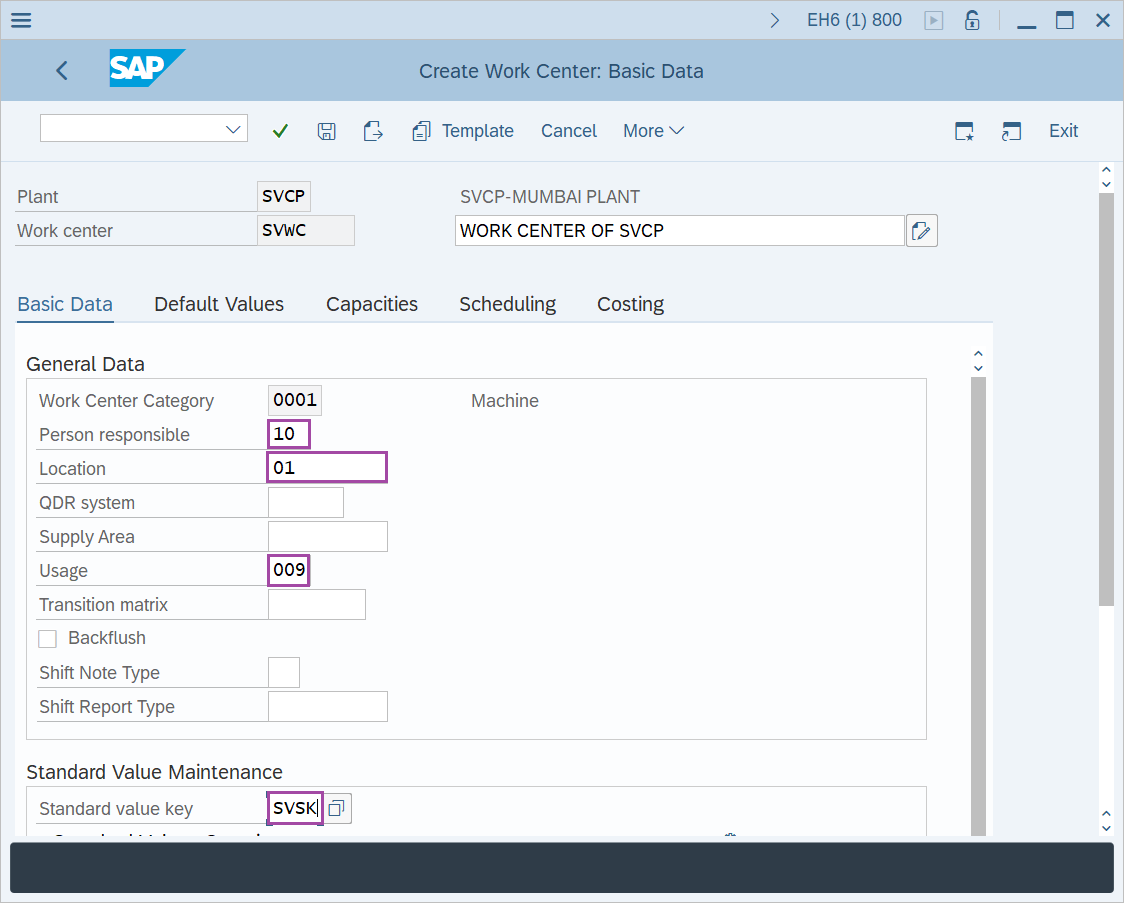Switch to the Capacities tab
Image resolution: width=1124 pixels, height=903 pixels.
(x=372, y=304)
